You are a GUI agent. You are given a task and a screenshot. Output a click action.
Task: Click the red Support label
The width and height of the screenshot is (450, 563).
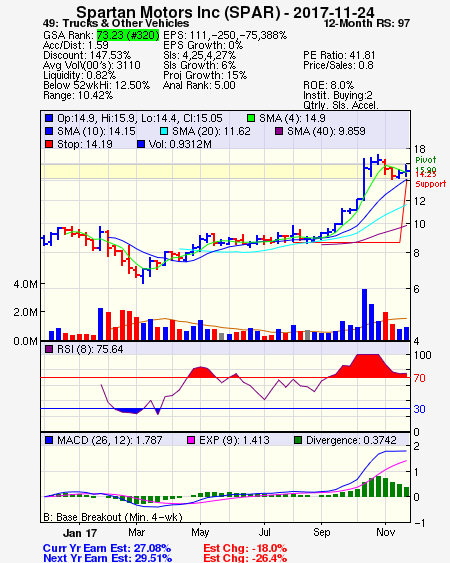[x=430, y=184]
